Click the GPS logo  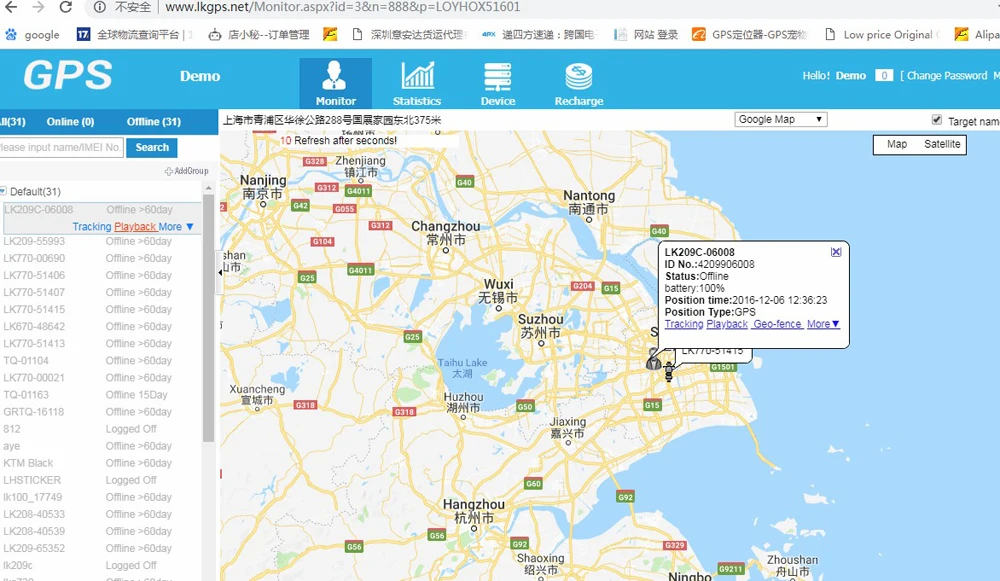pos(68,75)
